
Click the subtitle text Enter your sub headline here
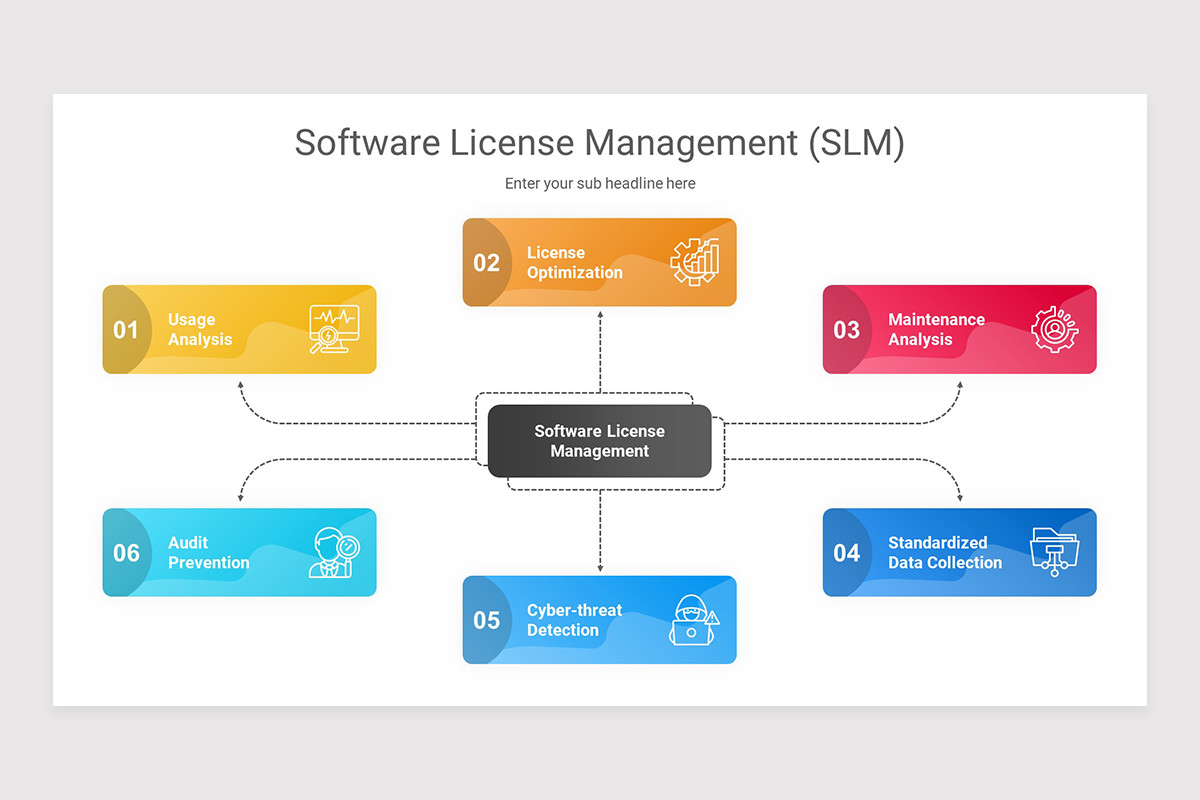[x=599, y=183]
